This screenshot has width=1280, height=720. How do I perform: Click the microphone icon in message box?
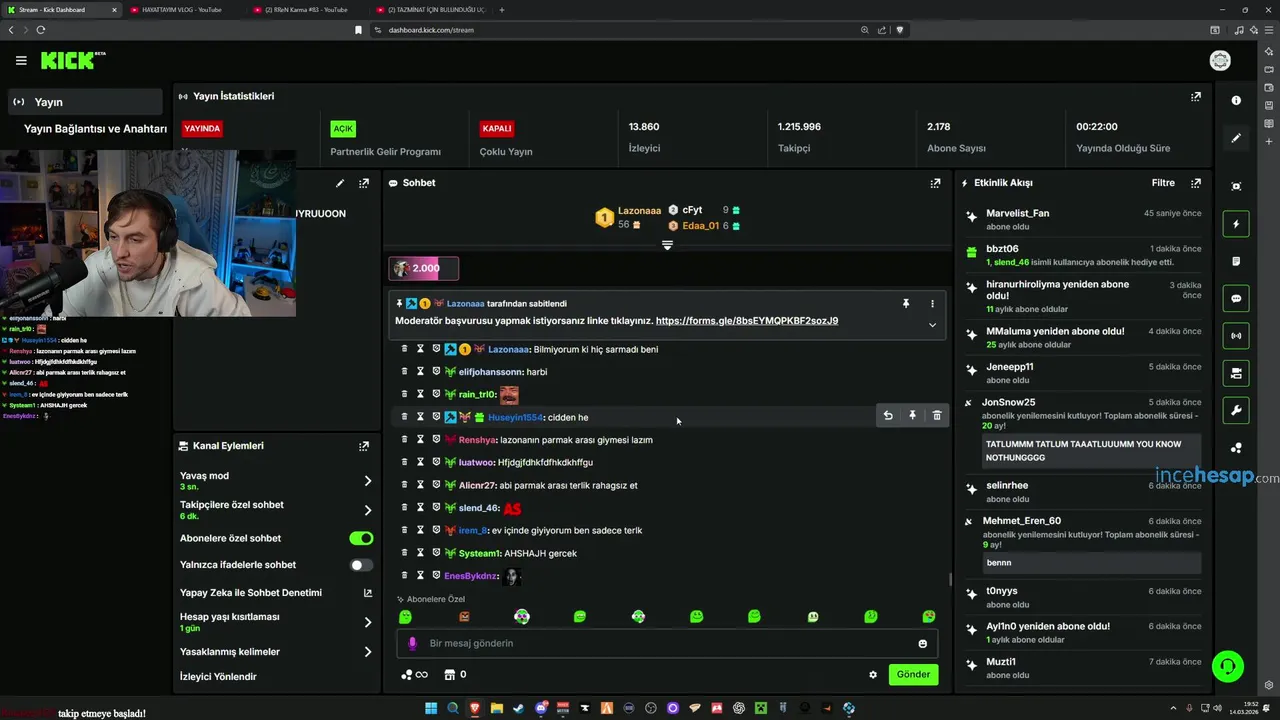point(412,644)
